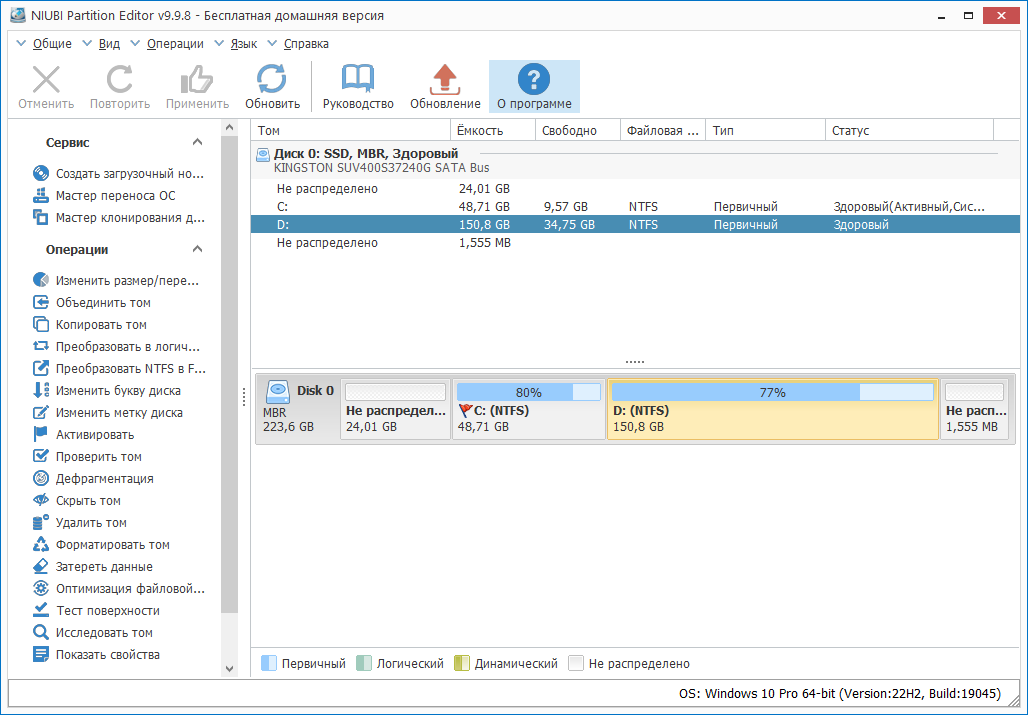Click the Ёмкость column header
The image size is (1028, 715).
[493, 130]
